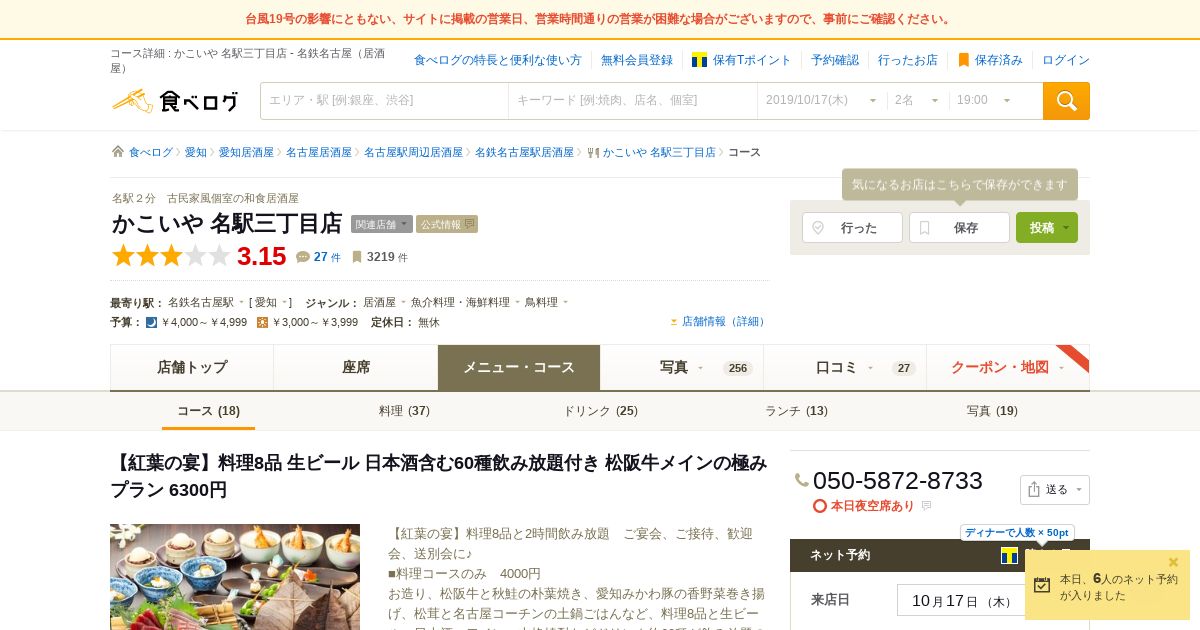Image resolution: width=1200 pixels, height=630 pixels.
Task: Switch to ドリンク (25) sub-tab
Action: pos(600,411)
